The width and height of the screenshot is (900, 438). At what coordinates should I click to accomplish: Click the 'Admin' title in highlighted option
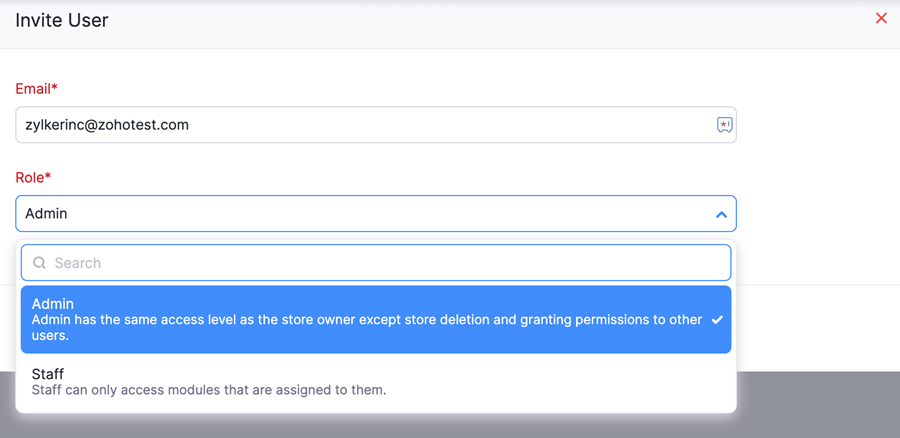click(52, 304)
